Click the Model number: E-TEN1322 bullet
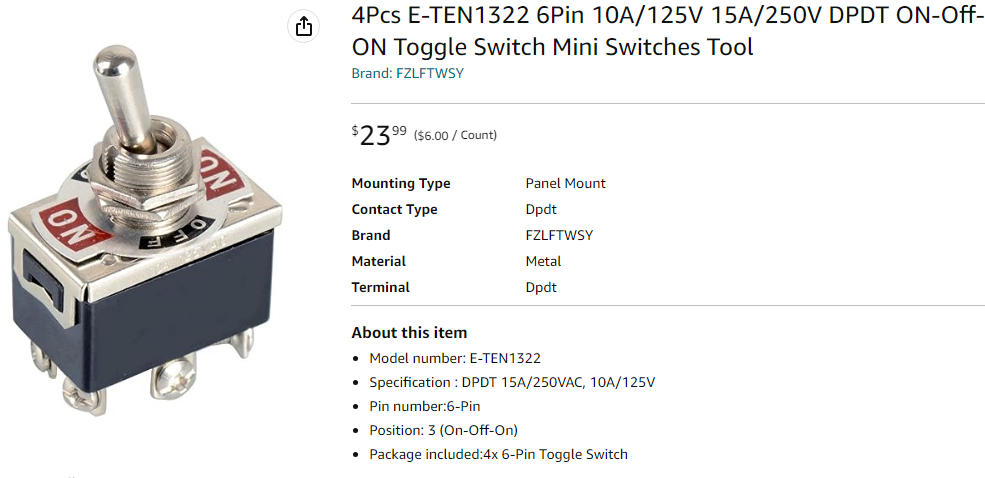Screen dimensions: 985x478 click(x=455, y=358)
